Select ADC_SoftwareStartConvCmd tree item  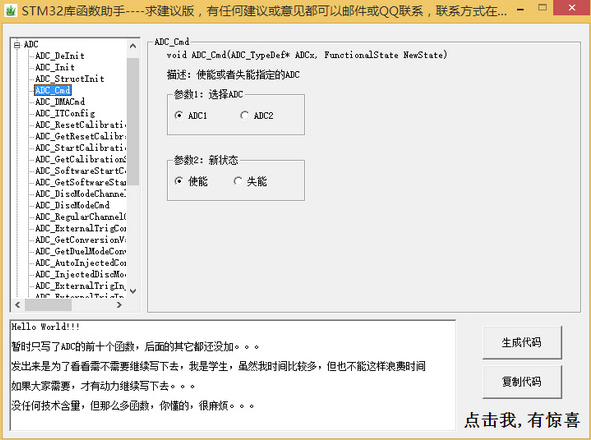tap(80, 171)
